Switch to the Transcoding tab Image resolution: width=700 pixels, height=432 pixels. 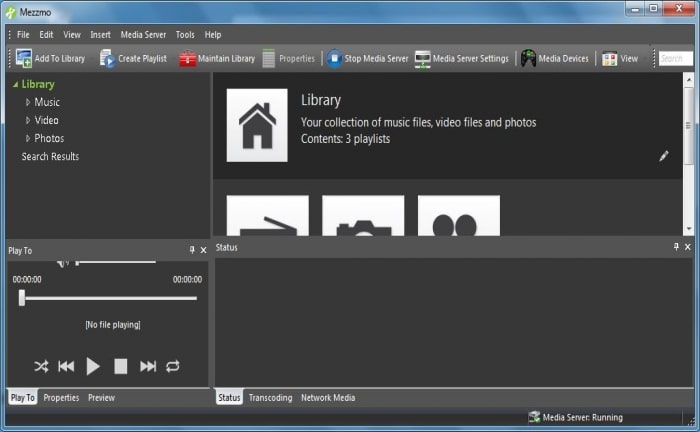point(271,398)
